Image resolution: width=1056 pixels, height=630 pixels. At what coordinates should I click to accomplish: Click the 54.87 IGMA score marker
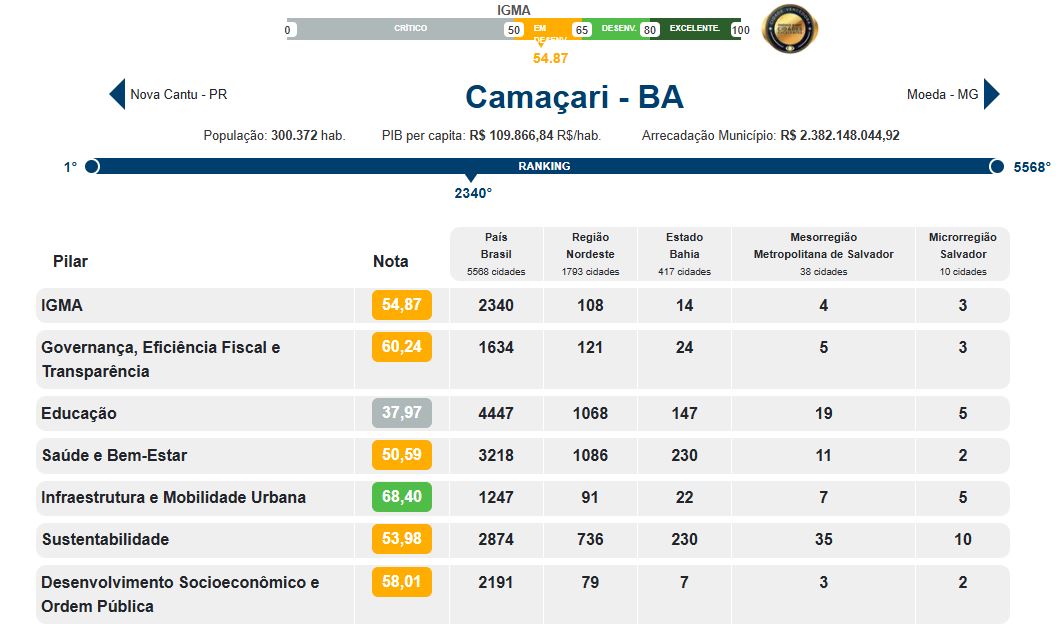541,44
